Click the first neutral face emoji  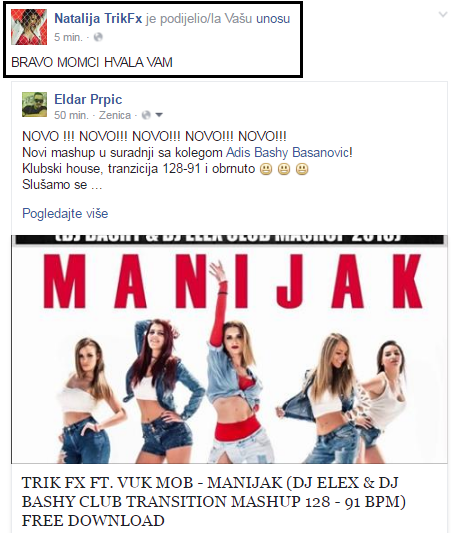266,169
